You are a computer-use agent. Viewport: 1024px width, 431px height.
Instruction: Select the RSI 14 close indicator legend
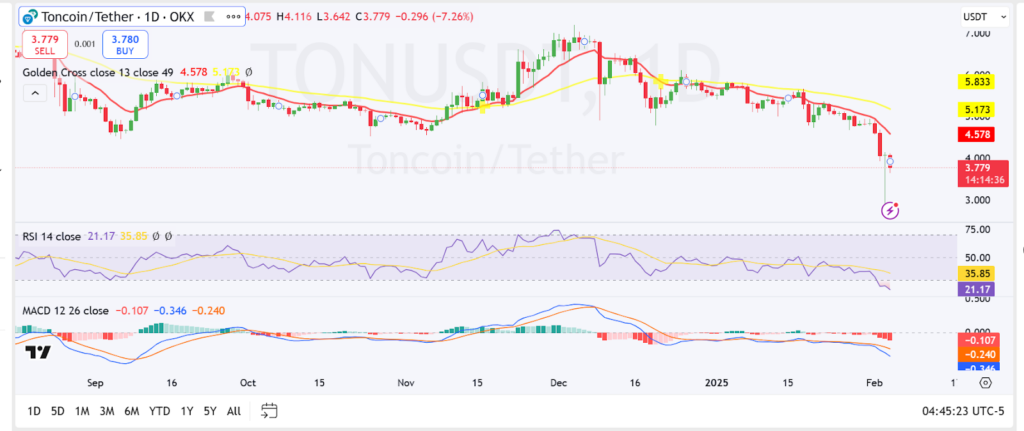coord(52,236)
